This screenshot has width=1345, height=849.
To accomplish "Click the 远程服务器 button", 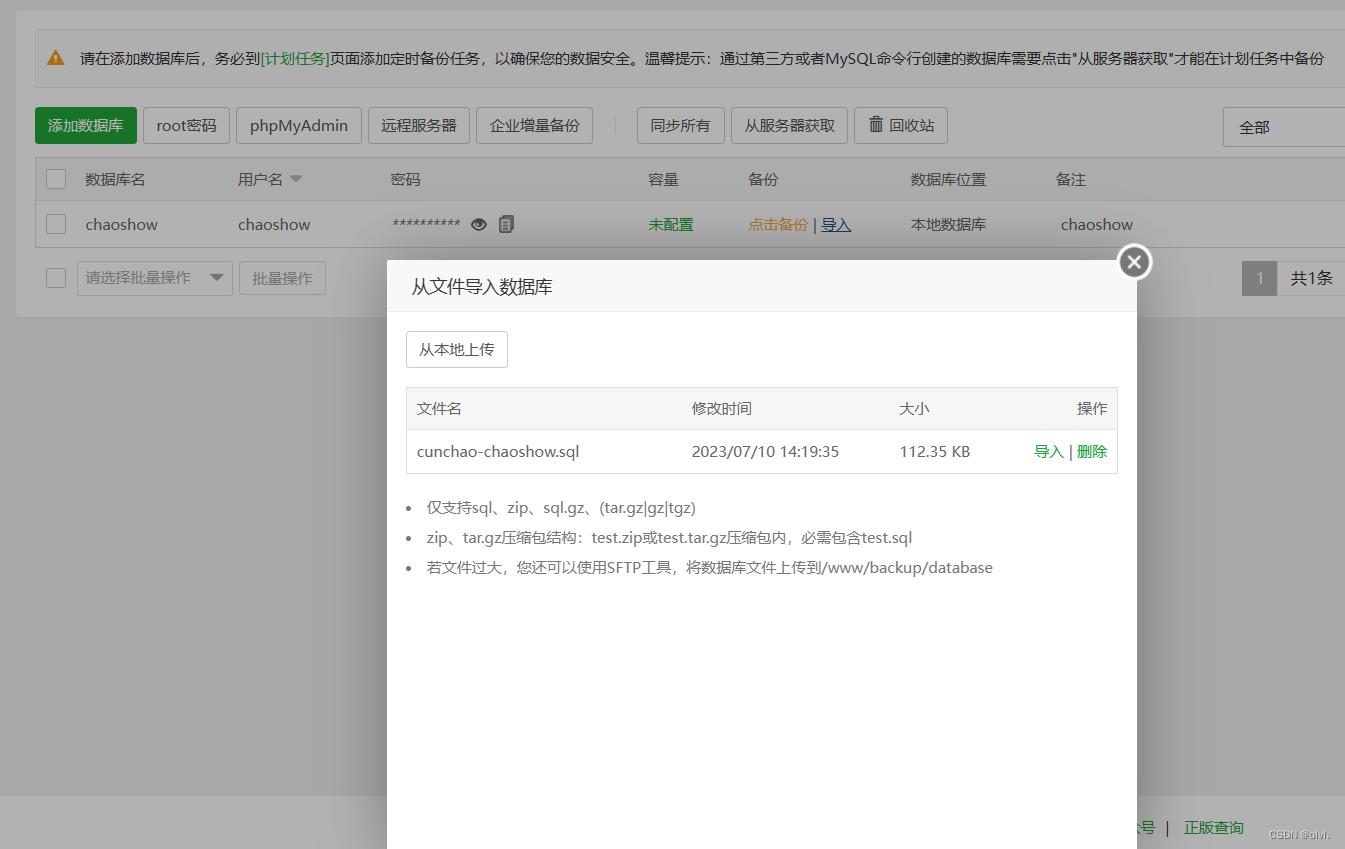I will (419, 125).
